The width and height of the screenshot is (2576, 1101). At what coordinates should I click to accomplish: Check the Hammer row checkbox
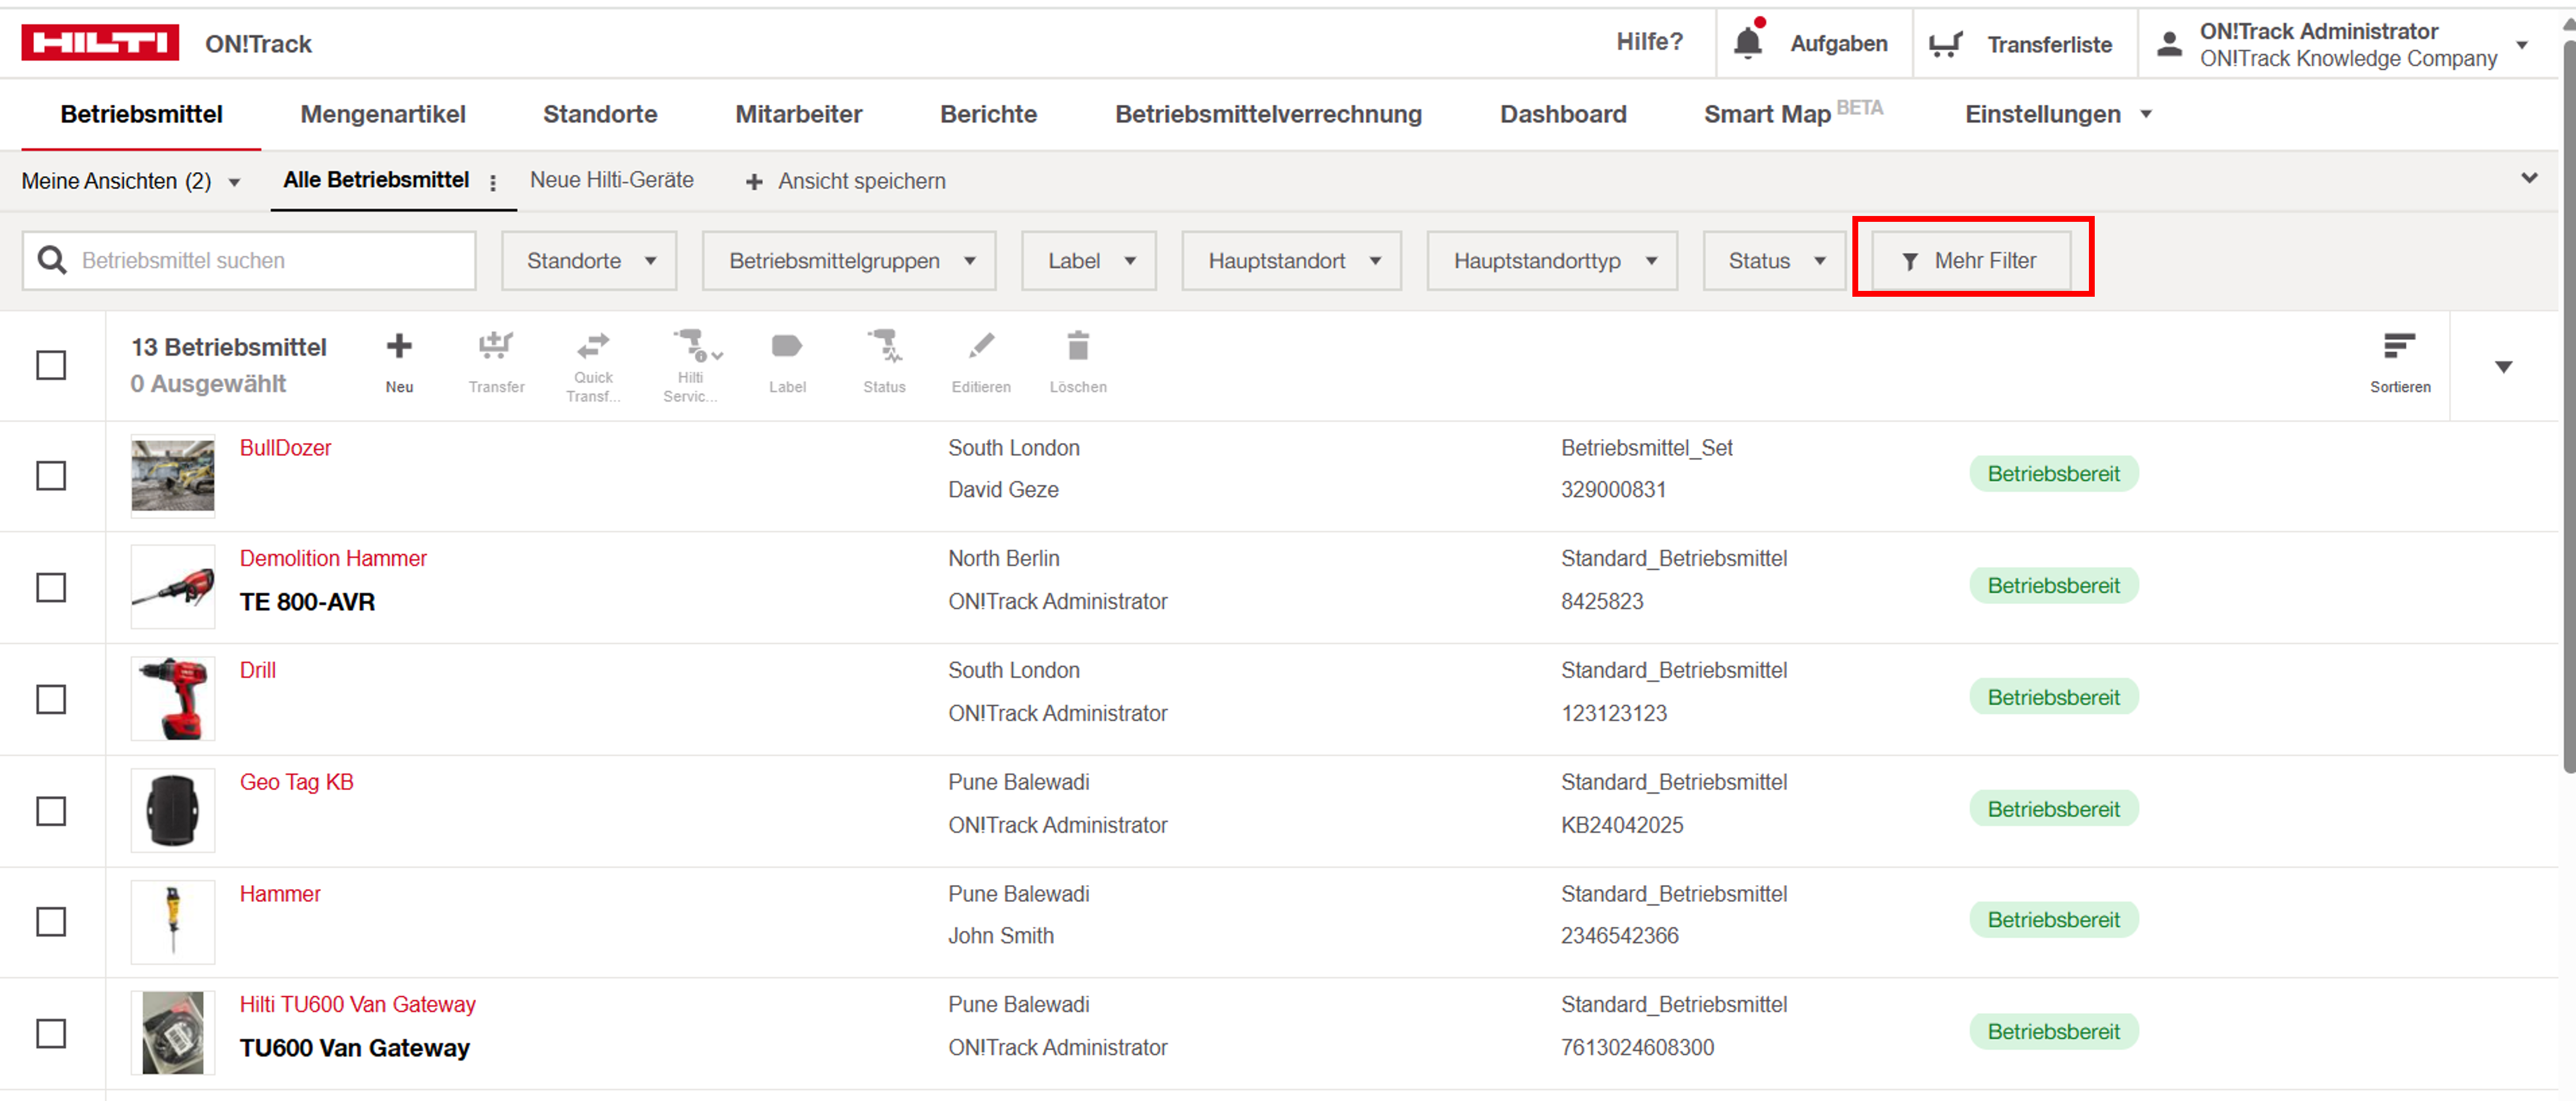51,921
